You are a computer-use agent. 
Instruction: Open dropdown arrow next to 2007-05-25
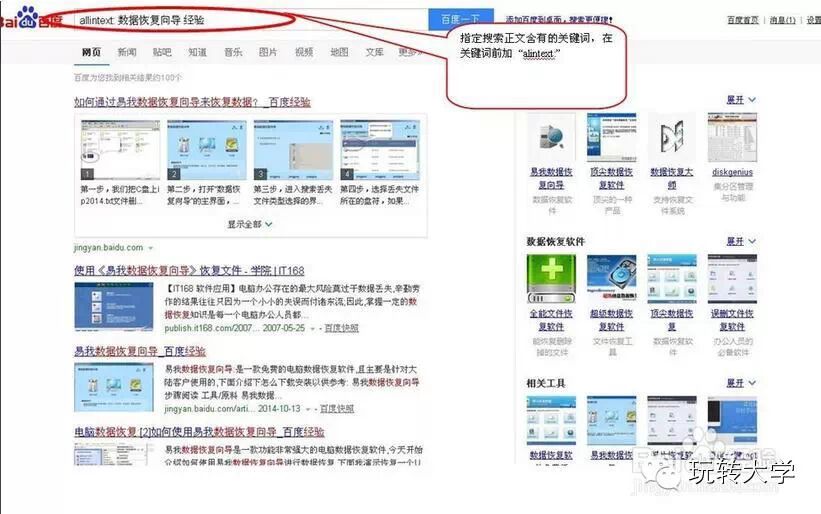point(313,329)
